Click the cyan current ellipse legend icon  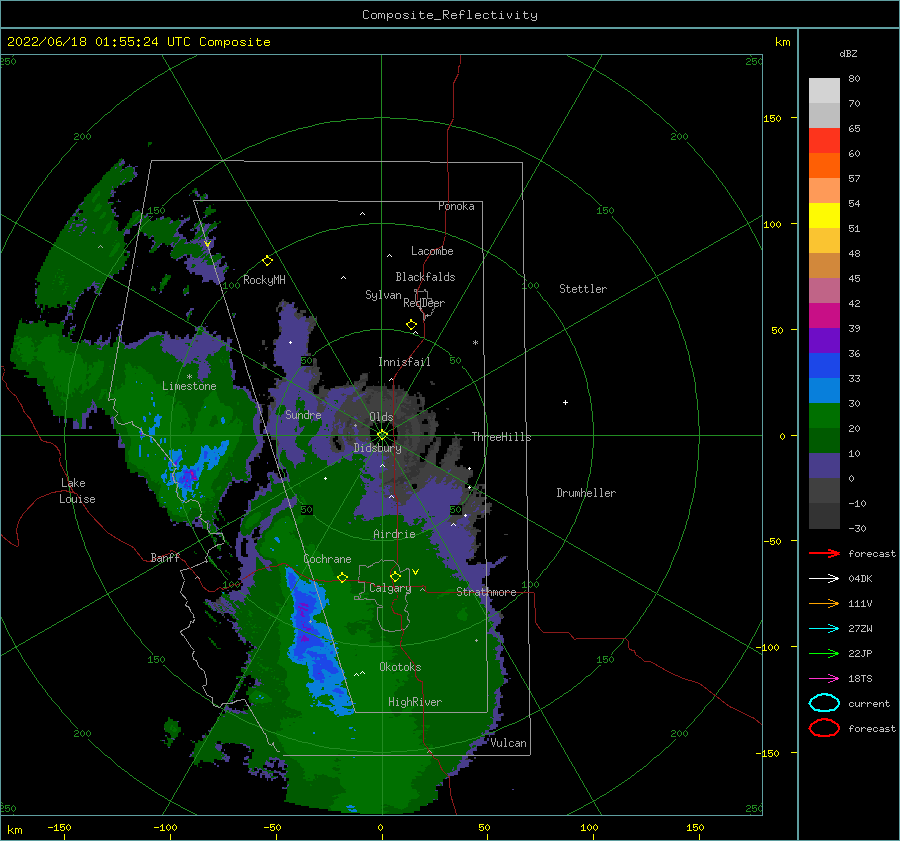click(824, 703)
